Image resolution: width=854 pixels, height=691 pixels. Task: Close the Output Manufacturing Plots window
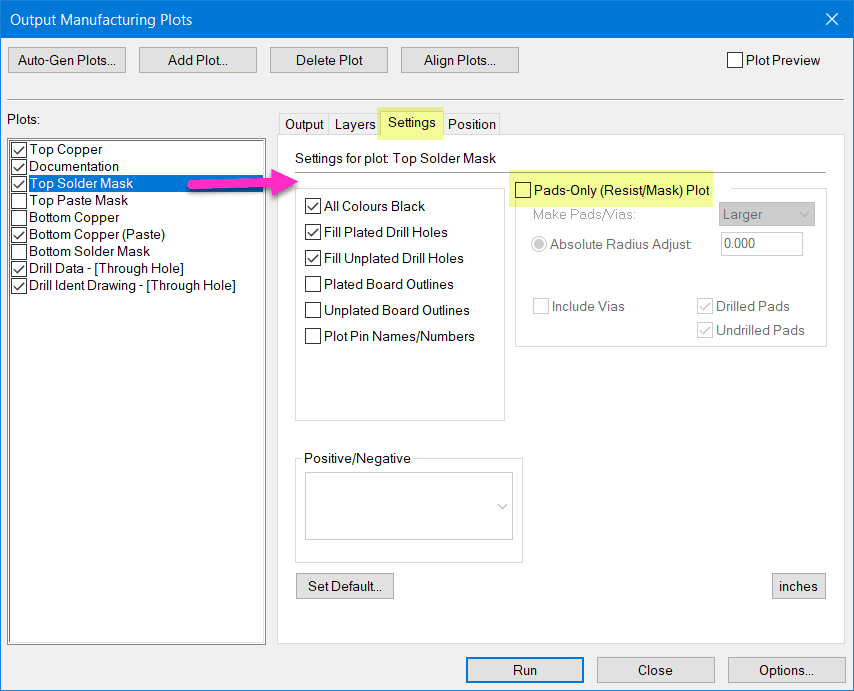[832, 19]
